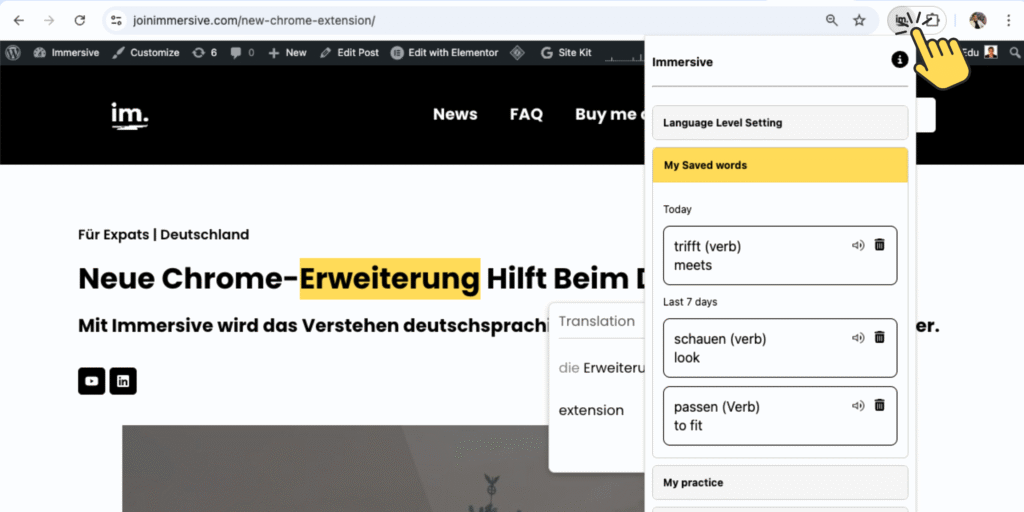Play pronunciation of schauen
Image resolution: width=1024 pixels, height=512 pixels.
[857, 338]
